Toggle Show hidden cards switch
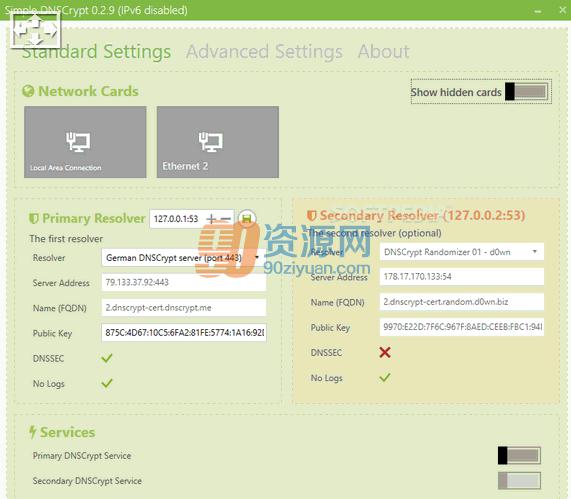Screen dimensions: 571x499 [x=526, y=91]
